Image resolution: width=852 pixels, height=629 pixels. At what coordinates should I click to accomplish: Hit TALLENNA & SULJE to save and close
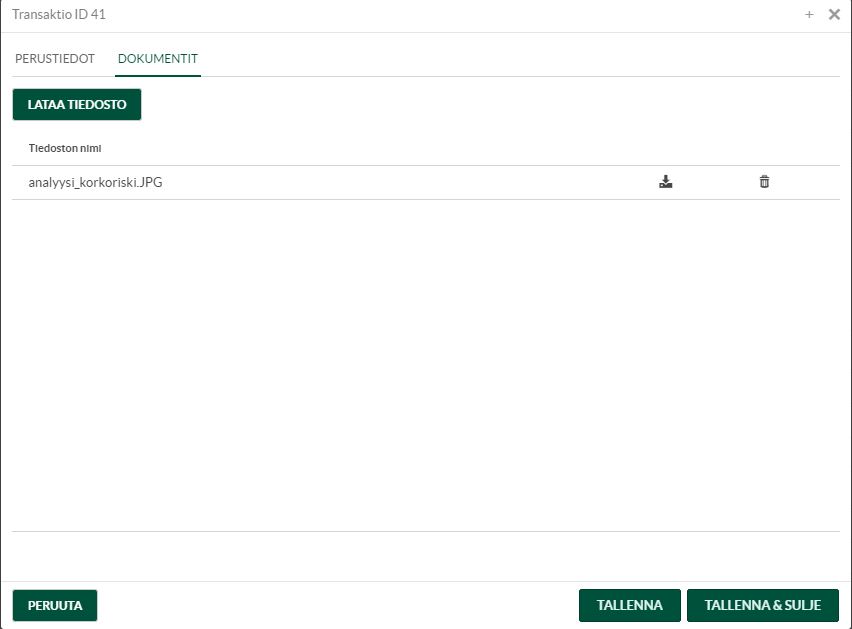[762, 605]
